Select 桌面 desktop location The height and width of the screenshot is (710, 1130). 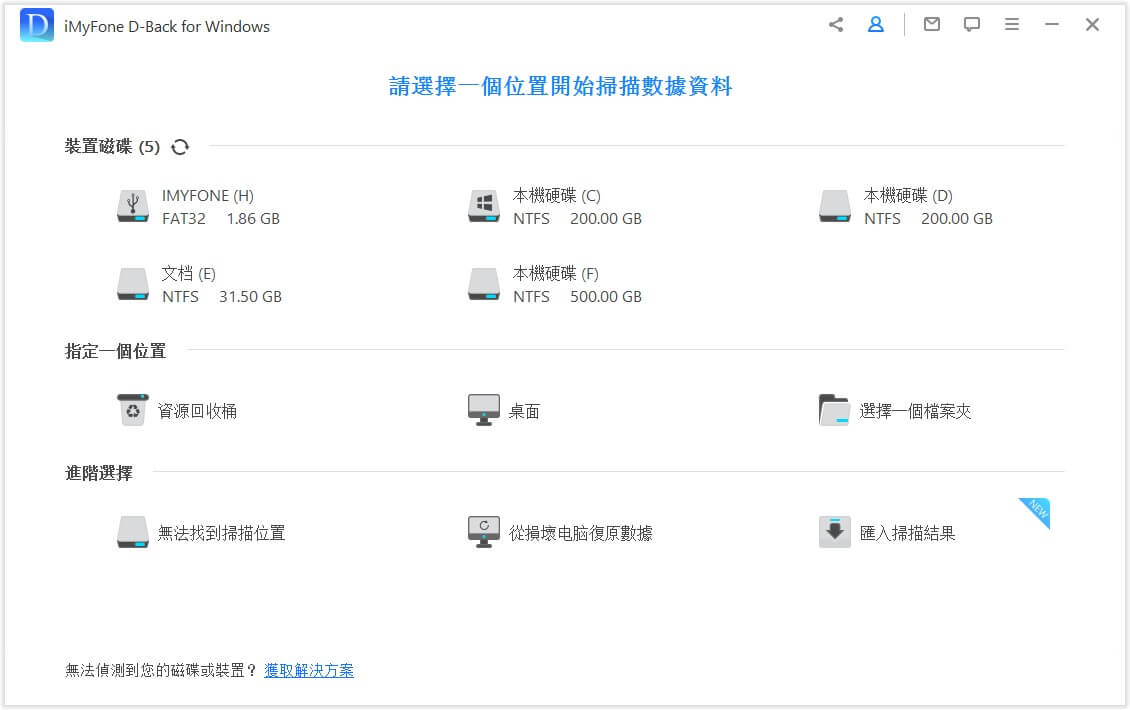tap(505, 411)
